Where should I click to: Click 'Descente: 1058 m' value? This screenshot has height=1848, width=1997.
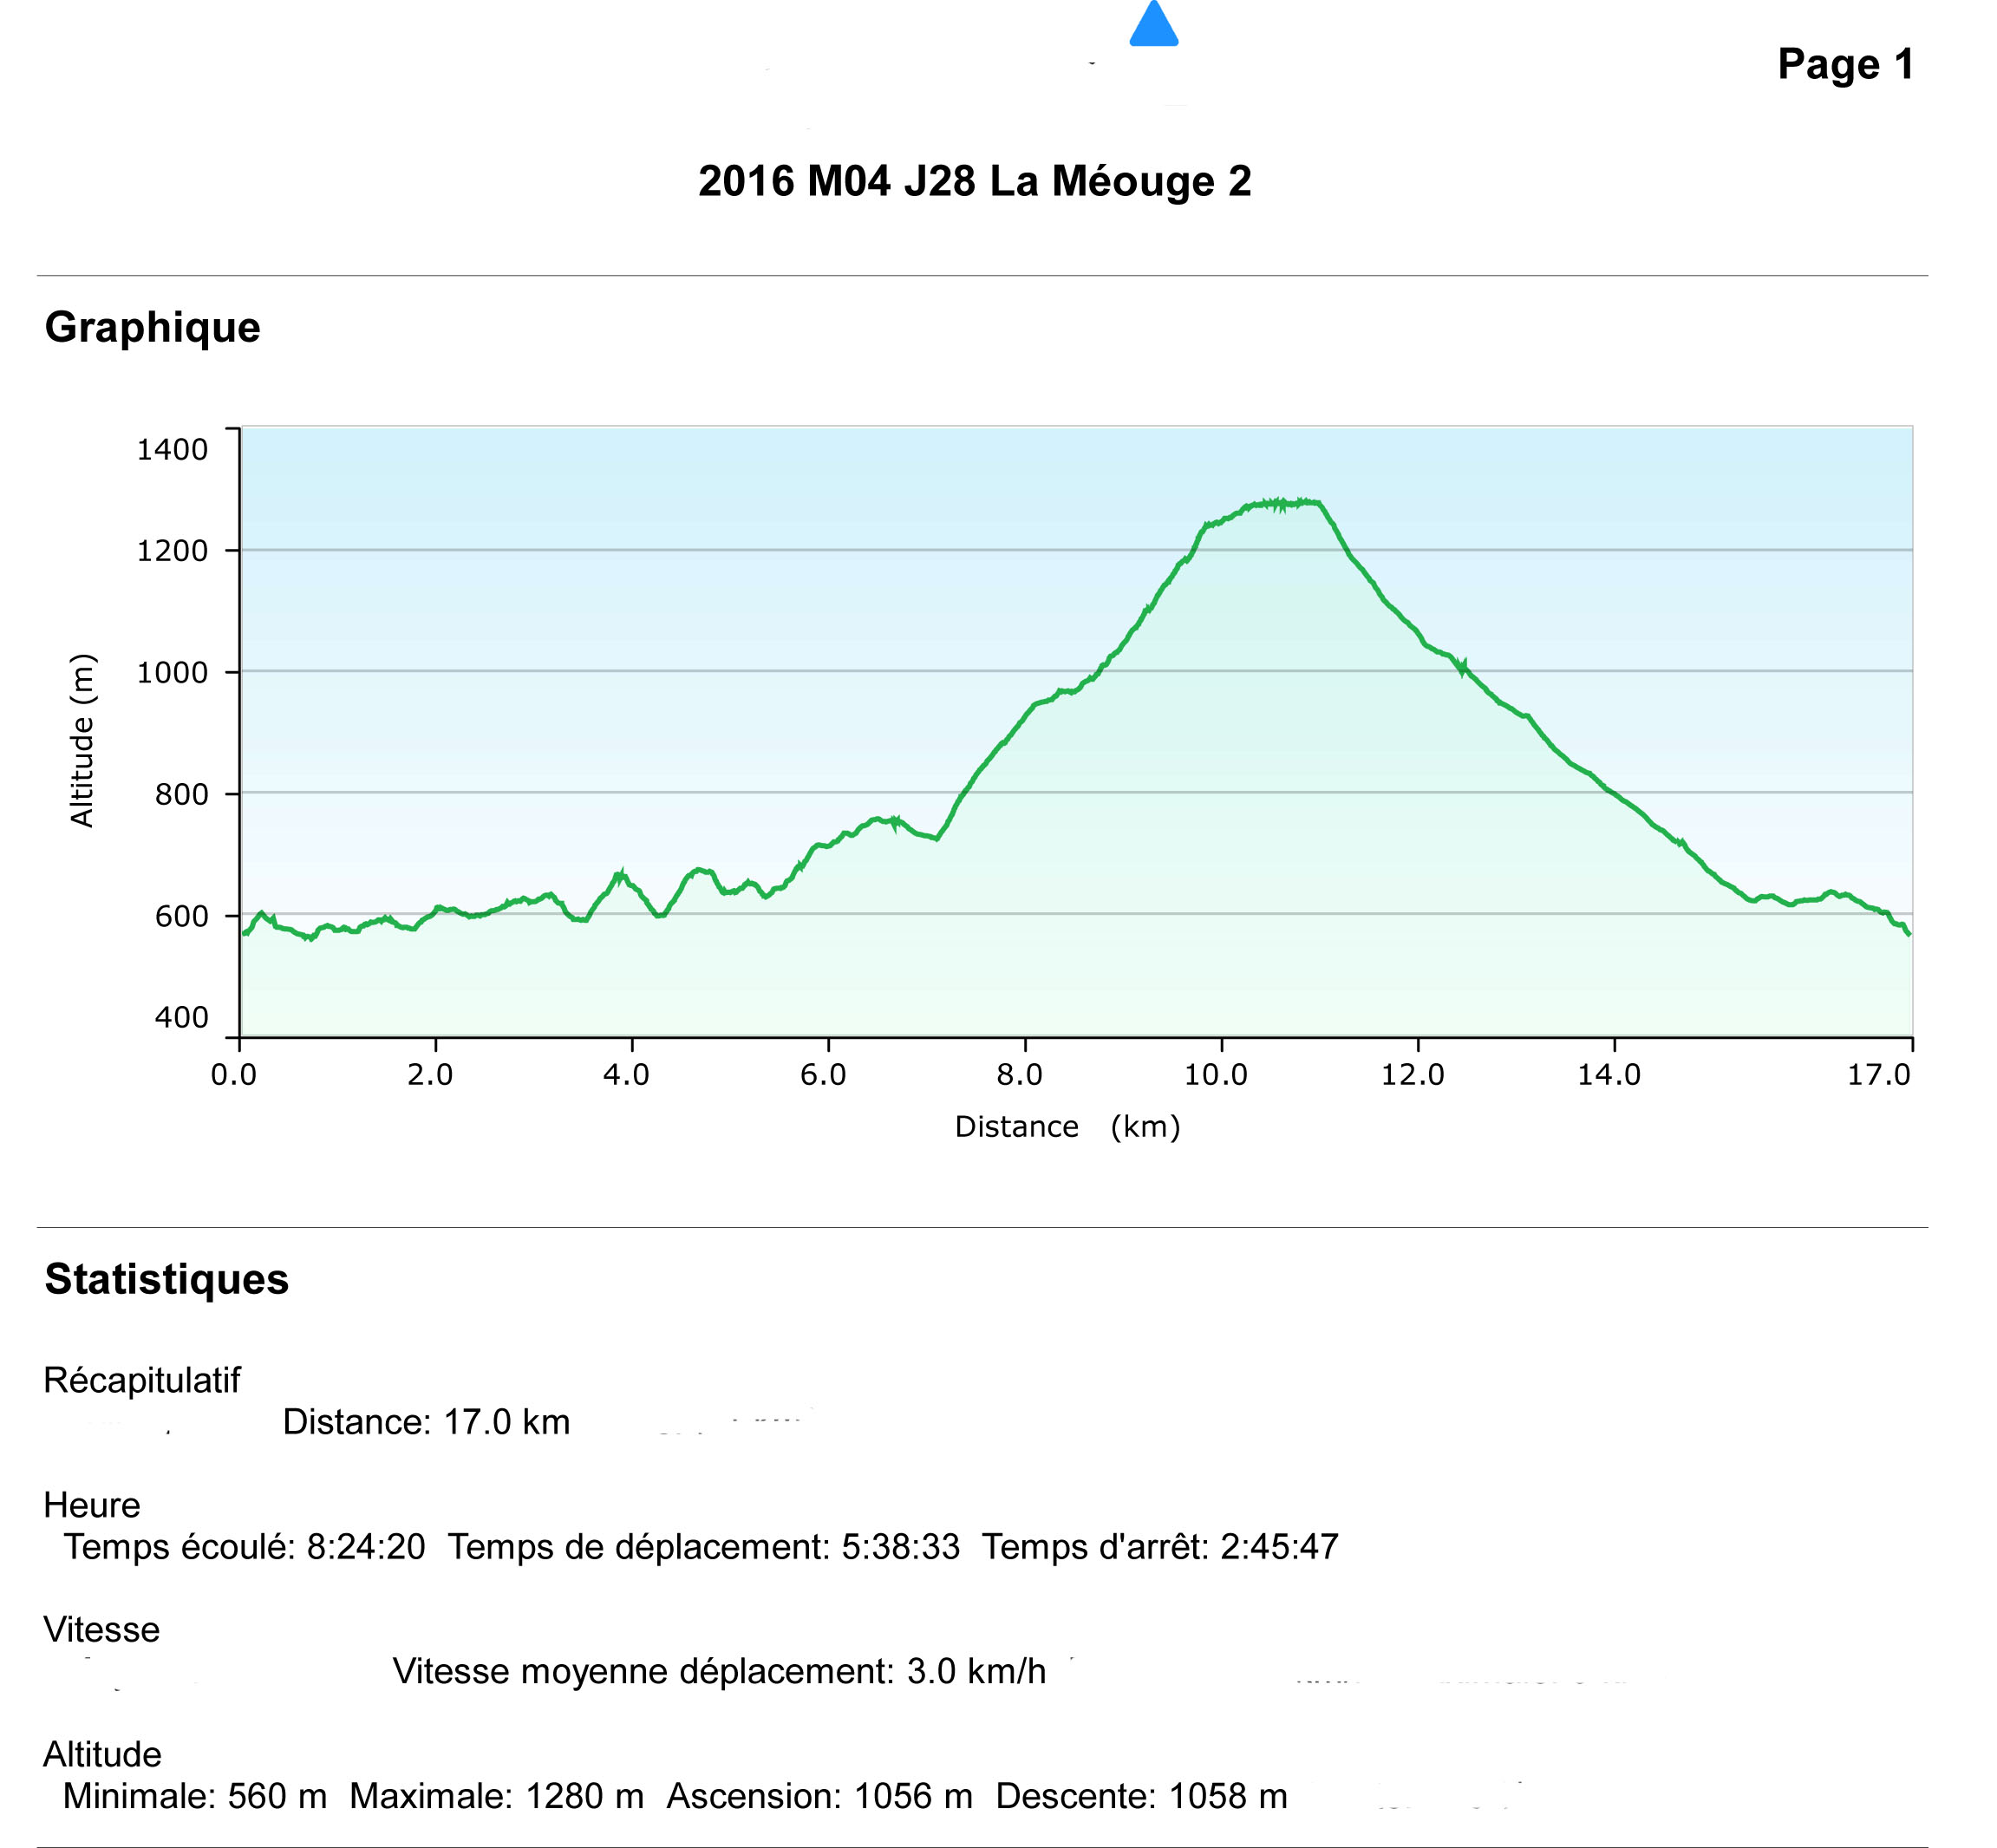1142,1797
